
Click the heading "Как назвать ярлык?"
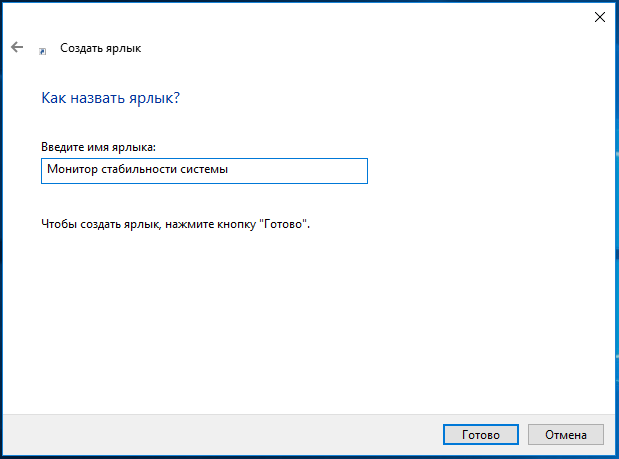[x=111, y=98]
